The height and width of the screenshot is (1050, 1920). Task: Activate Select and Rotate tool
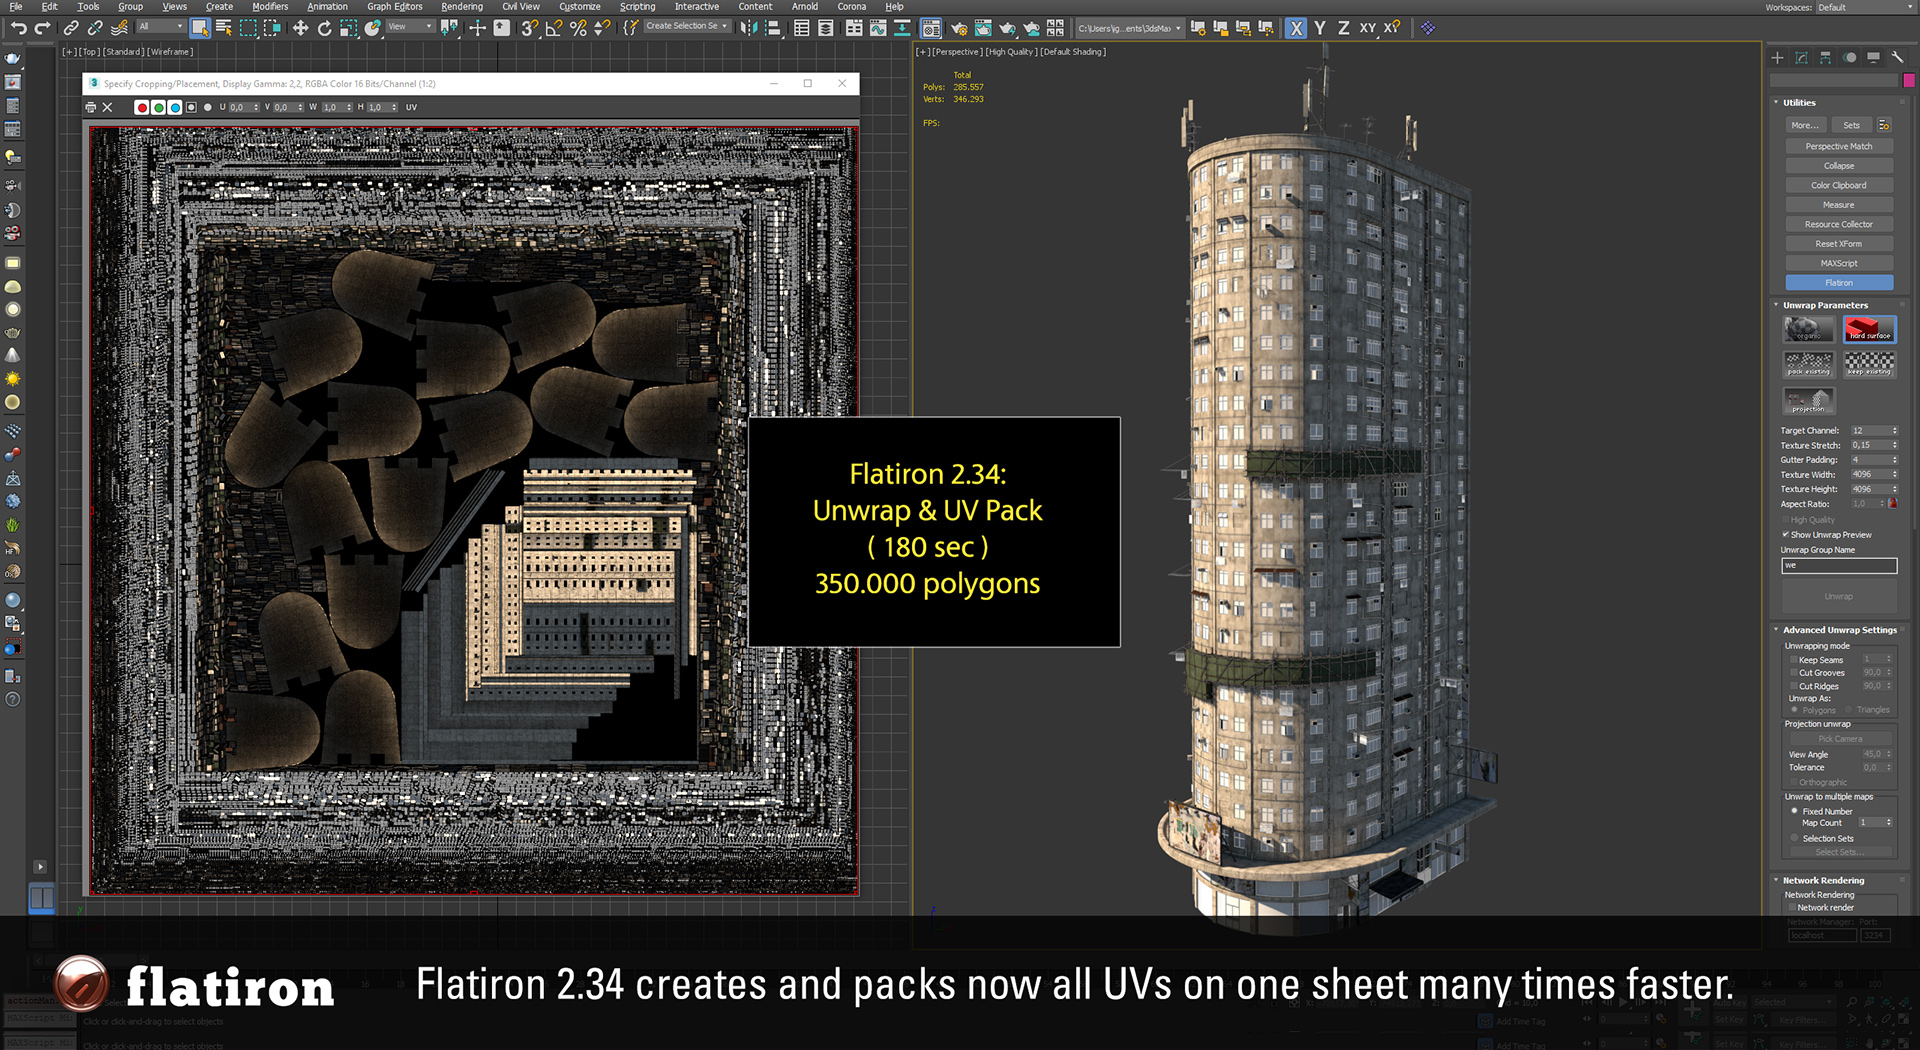tap(324, 28)
